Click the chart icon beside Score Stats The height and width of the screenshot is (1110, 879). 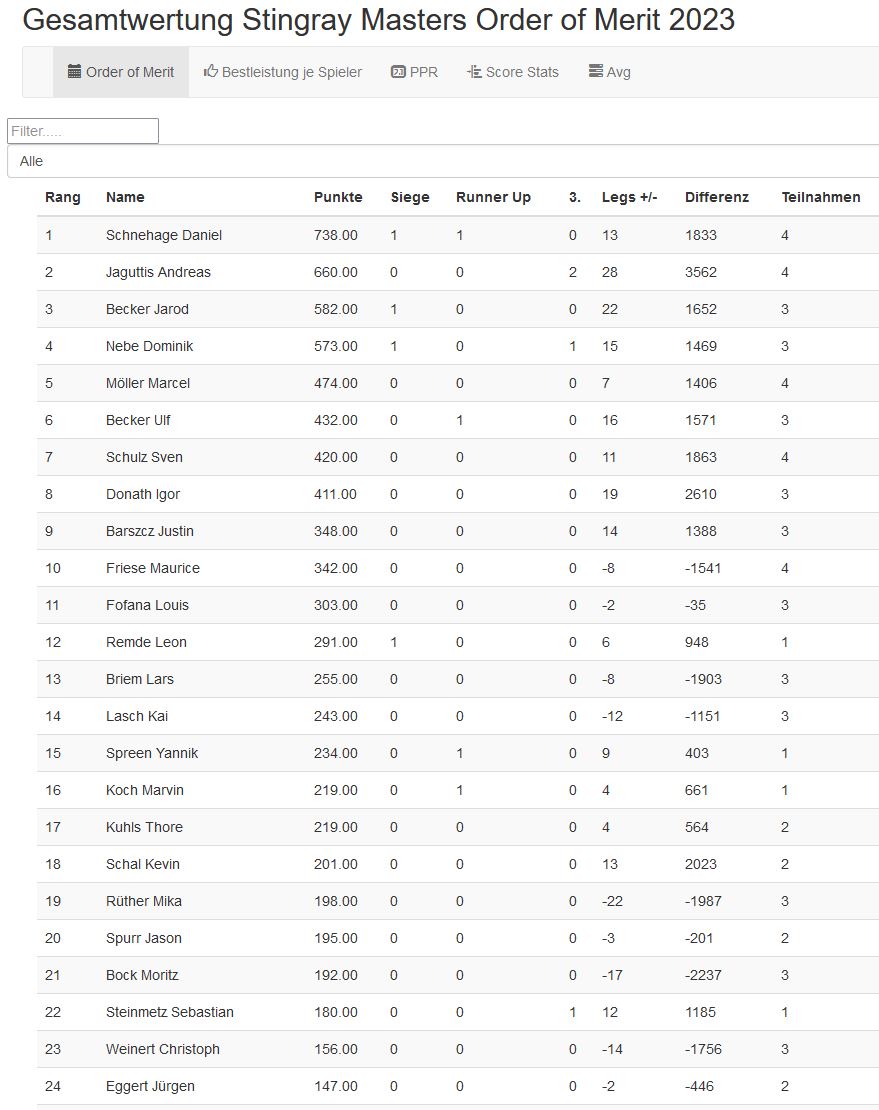tap(475, 72)
